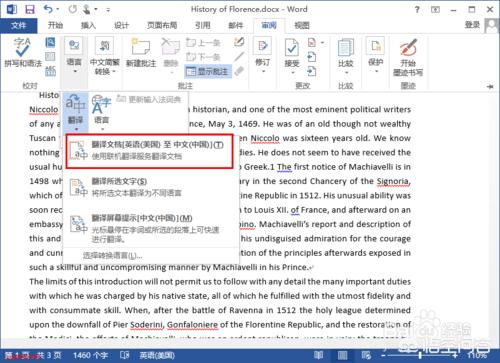Open 比较 compare documents dropdown
The image size is (500, 363).
coord(346,56)
